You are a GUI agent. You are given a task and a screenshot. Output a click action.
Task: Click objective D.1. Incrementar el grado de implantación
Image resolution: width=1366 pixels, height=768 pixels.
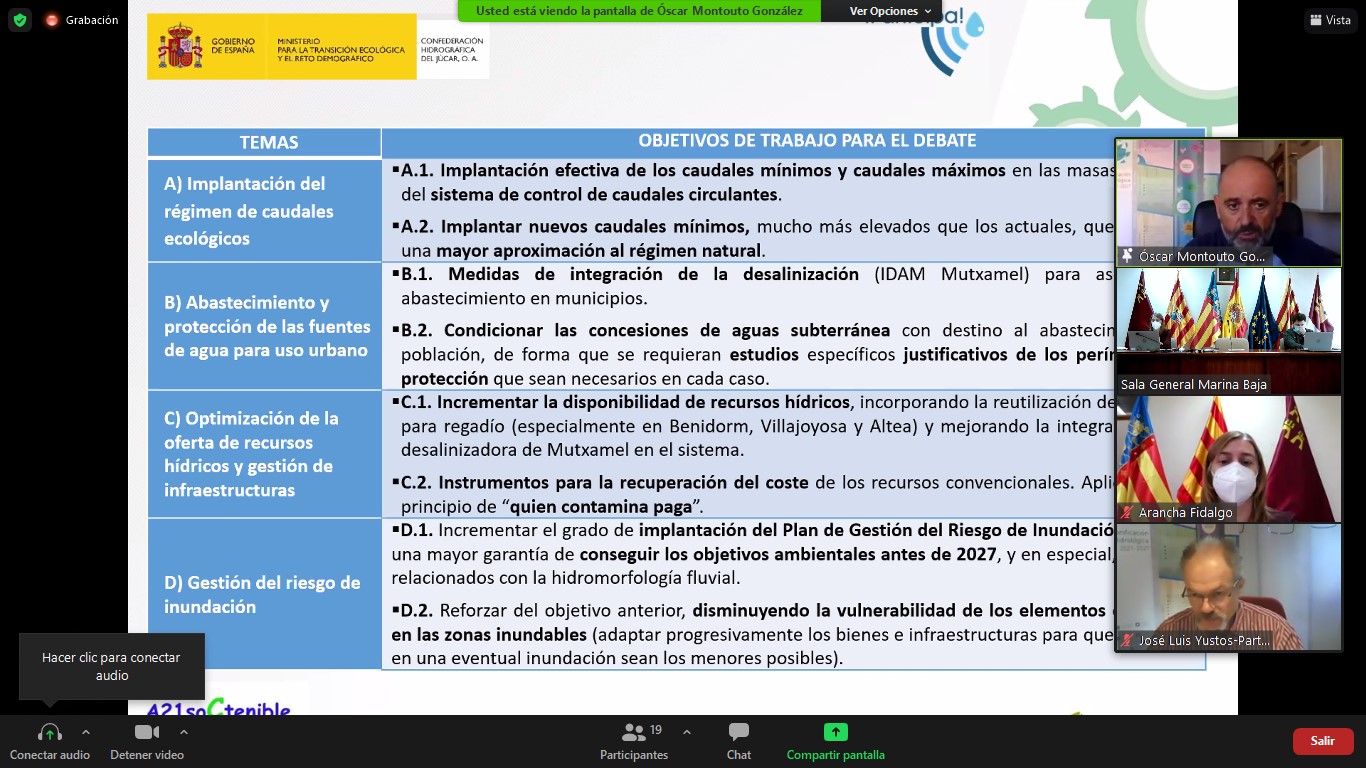click(754, 553)
